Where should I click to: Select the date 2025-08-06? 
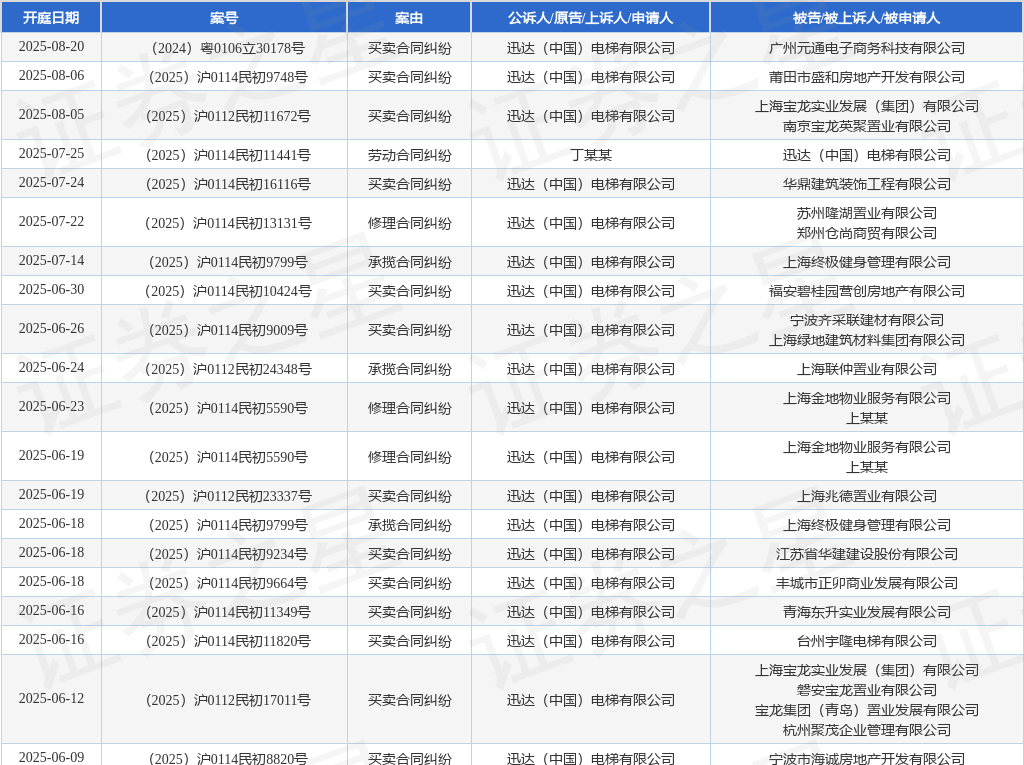point(52,75)
